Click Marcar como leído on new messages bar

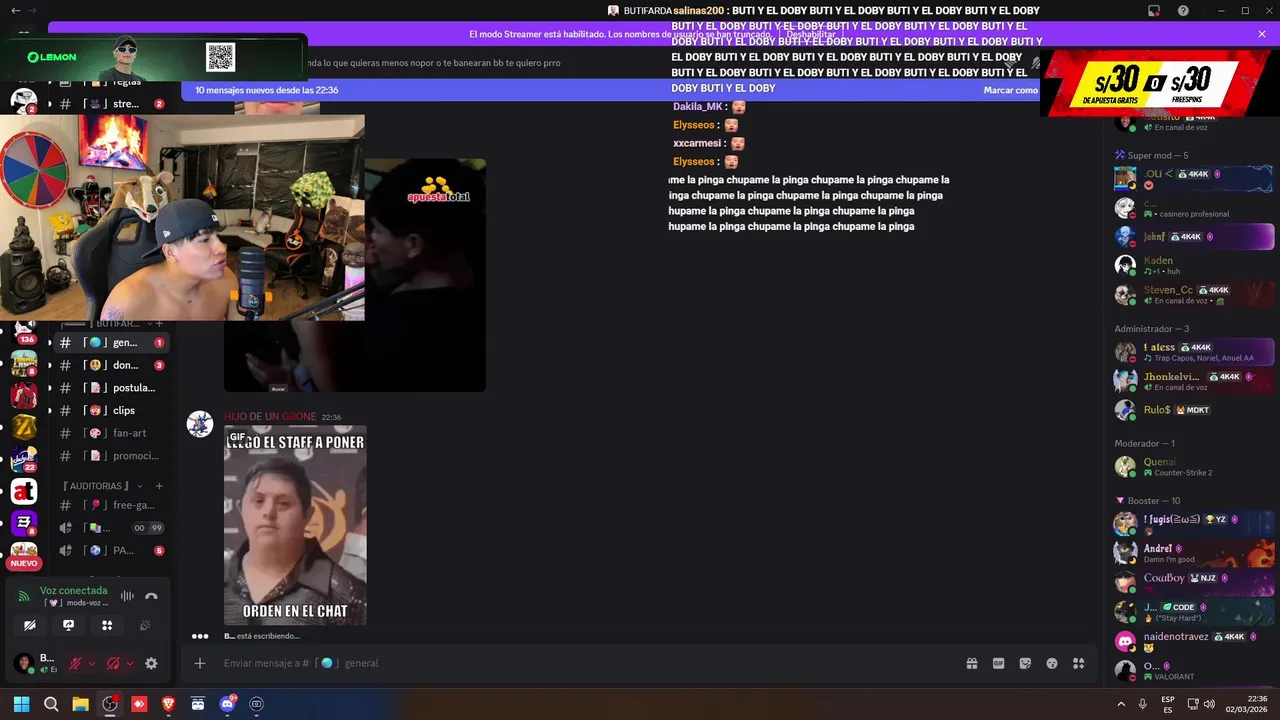click(1012, 90)
